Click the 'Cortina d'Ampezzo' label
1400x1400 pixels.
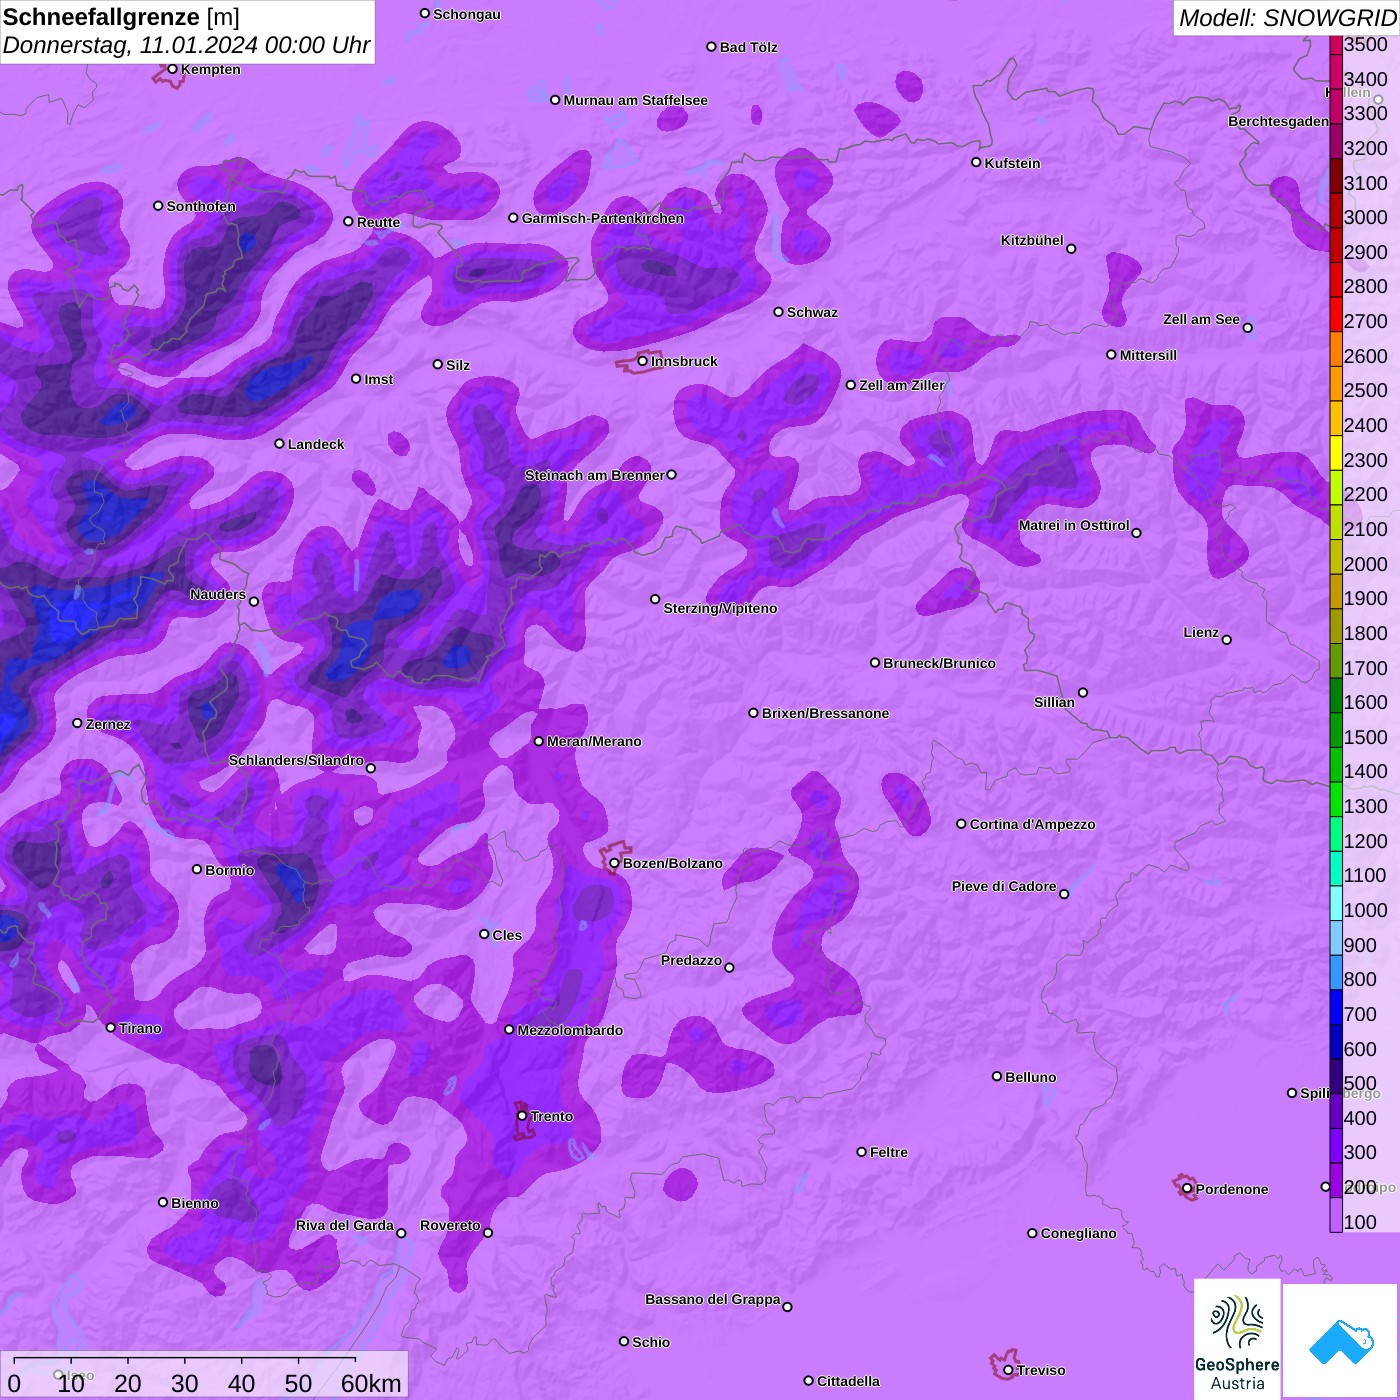[1032, 824]
